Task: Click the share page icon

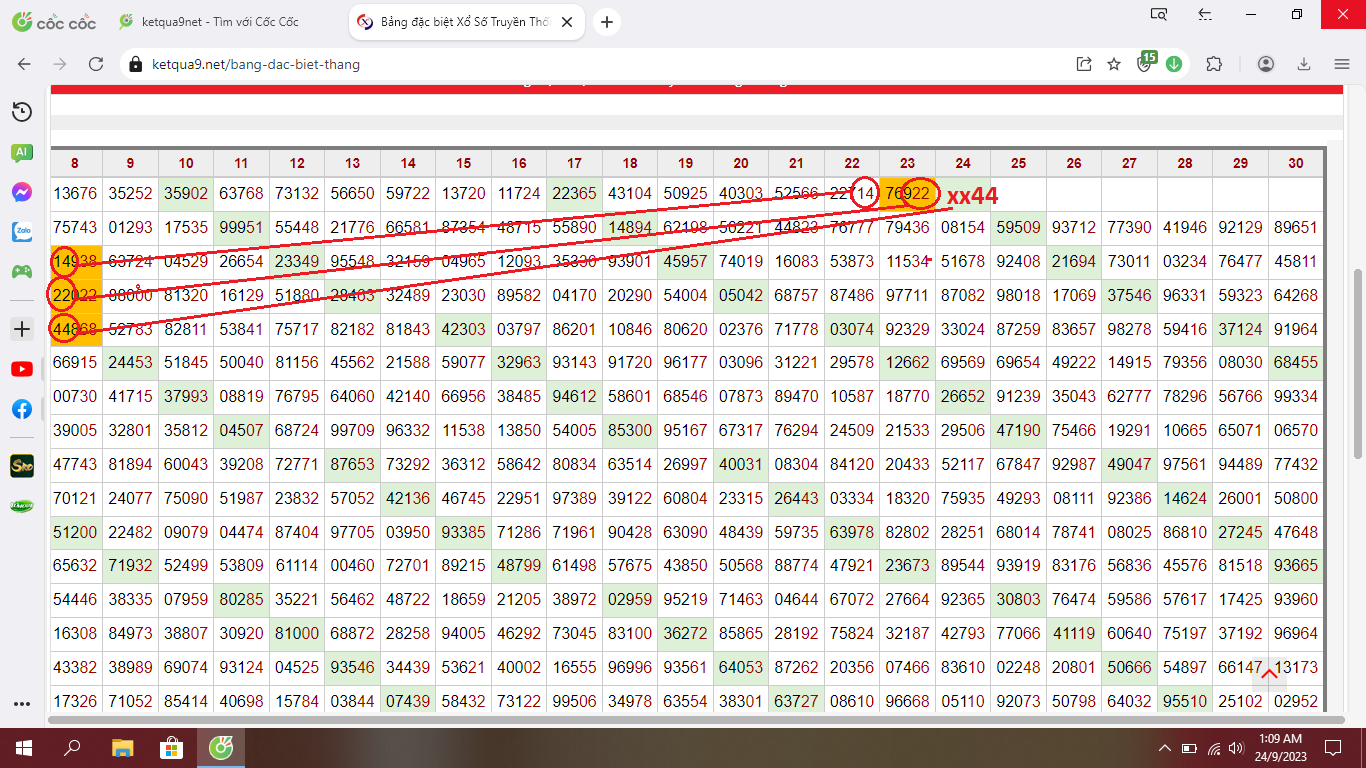Action: coord(1084,64)
